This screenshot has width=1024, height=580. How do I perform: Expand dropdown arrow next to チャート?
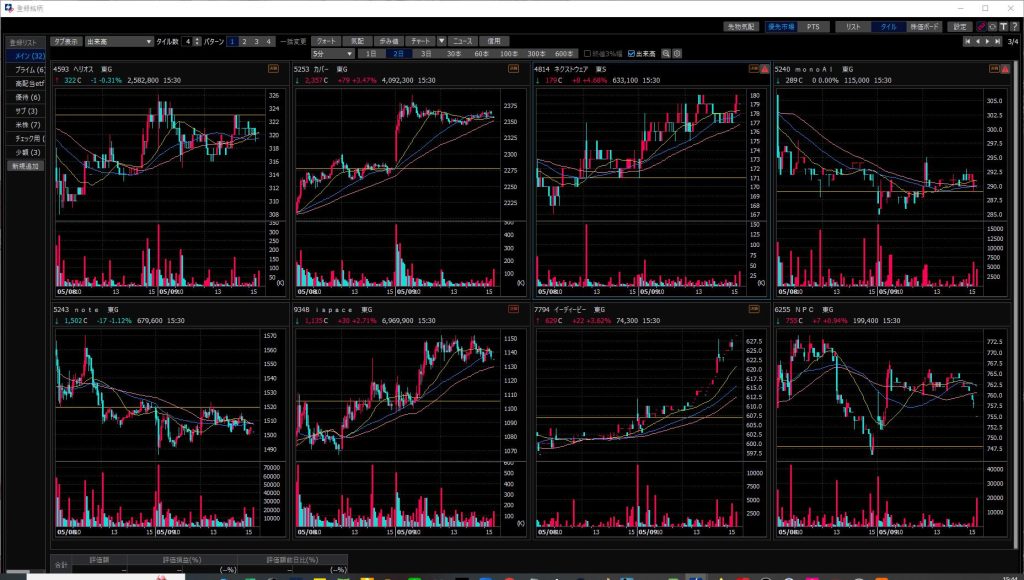click(x=441, y=41)
